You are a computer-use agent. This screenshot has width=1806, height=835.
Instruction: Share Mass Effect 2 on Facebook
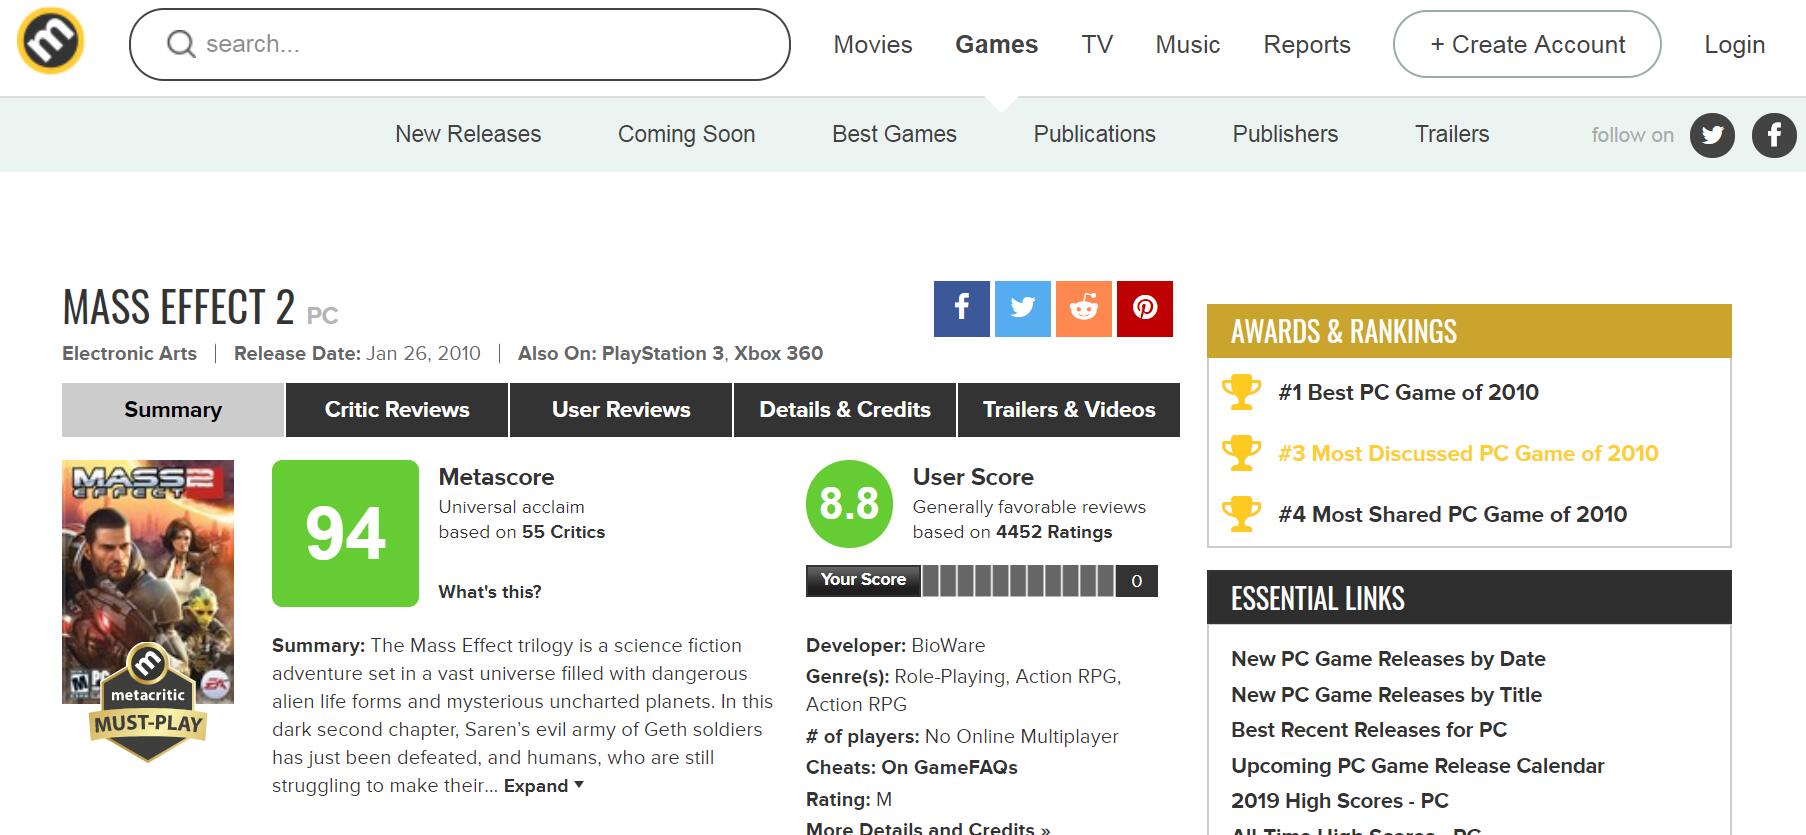(962, 309)
